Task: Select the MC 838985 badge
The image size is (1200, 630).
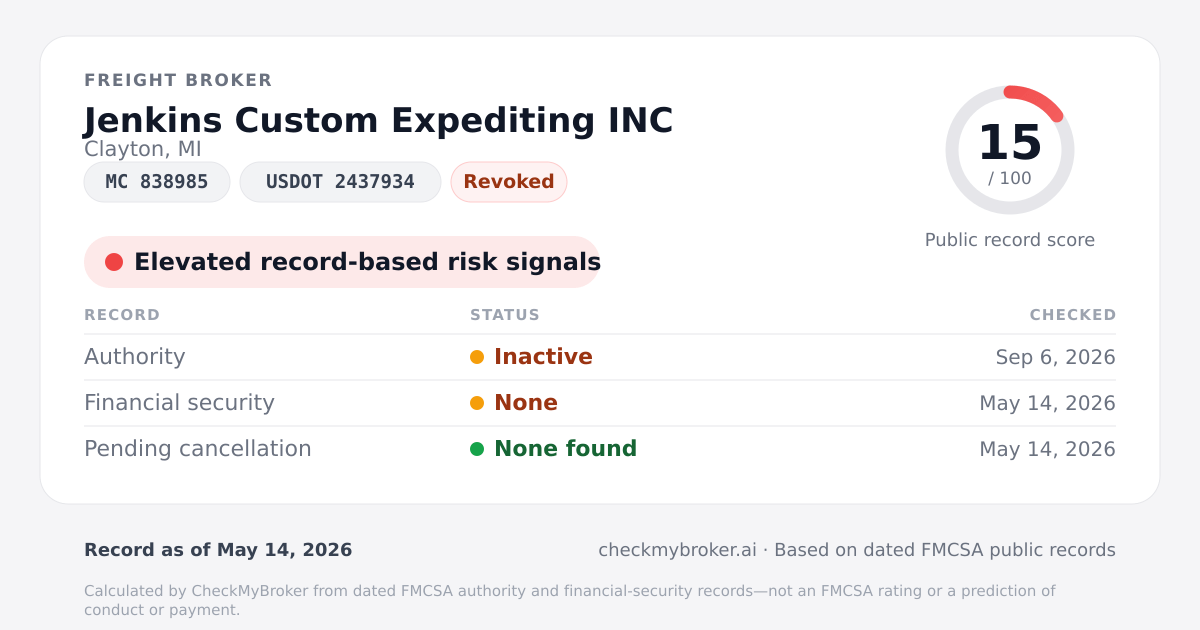Action: pyautogui.click(x=157, y=182)
